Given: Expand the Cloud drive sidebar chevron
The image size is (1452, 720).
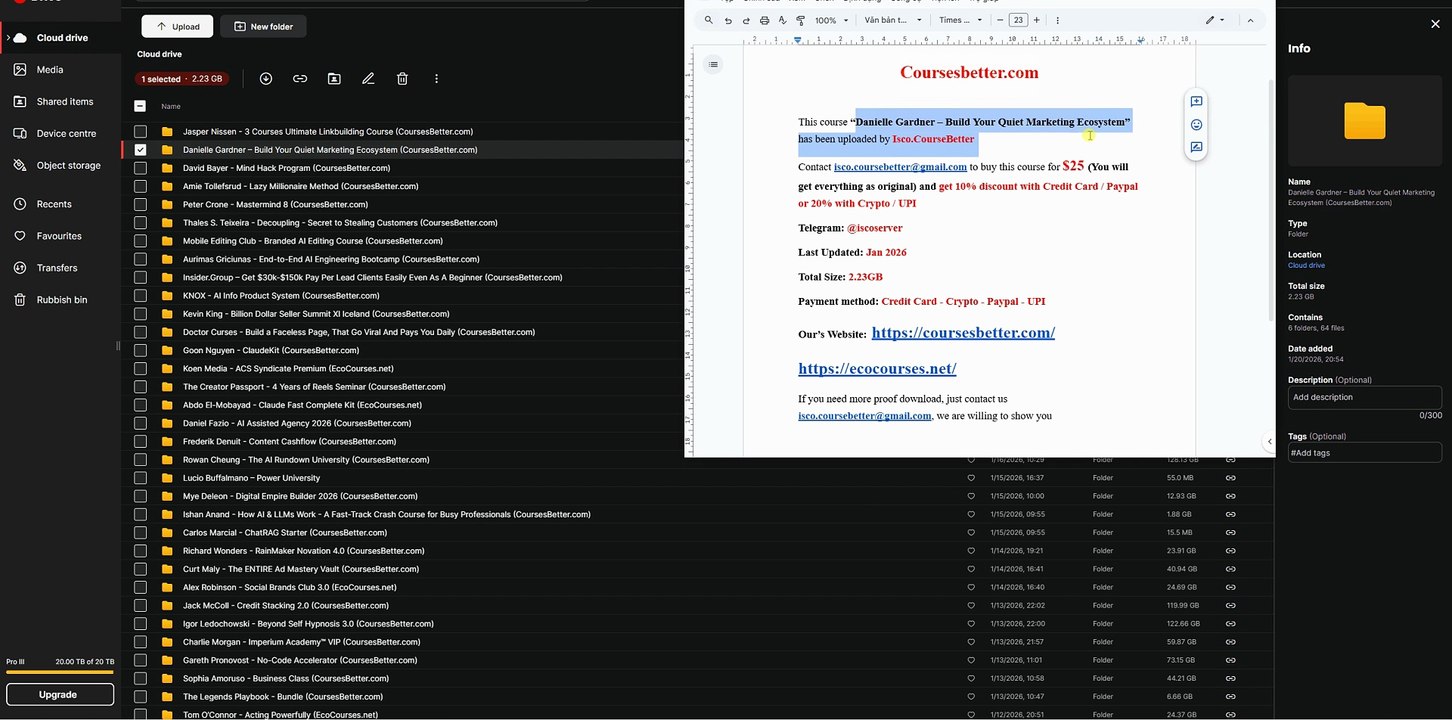Looking at the screenshot, I should click(x=8, y=38).
